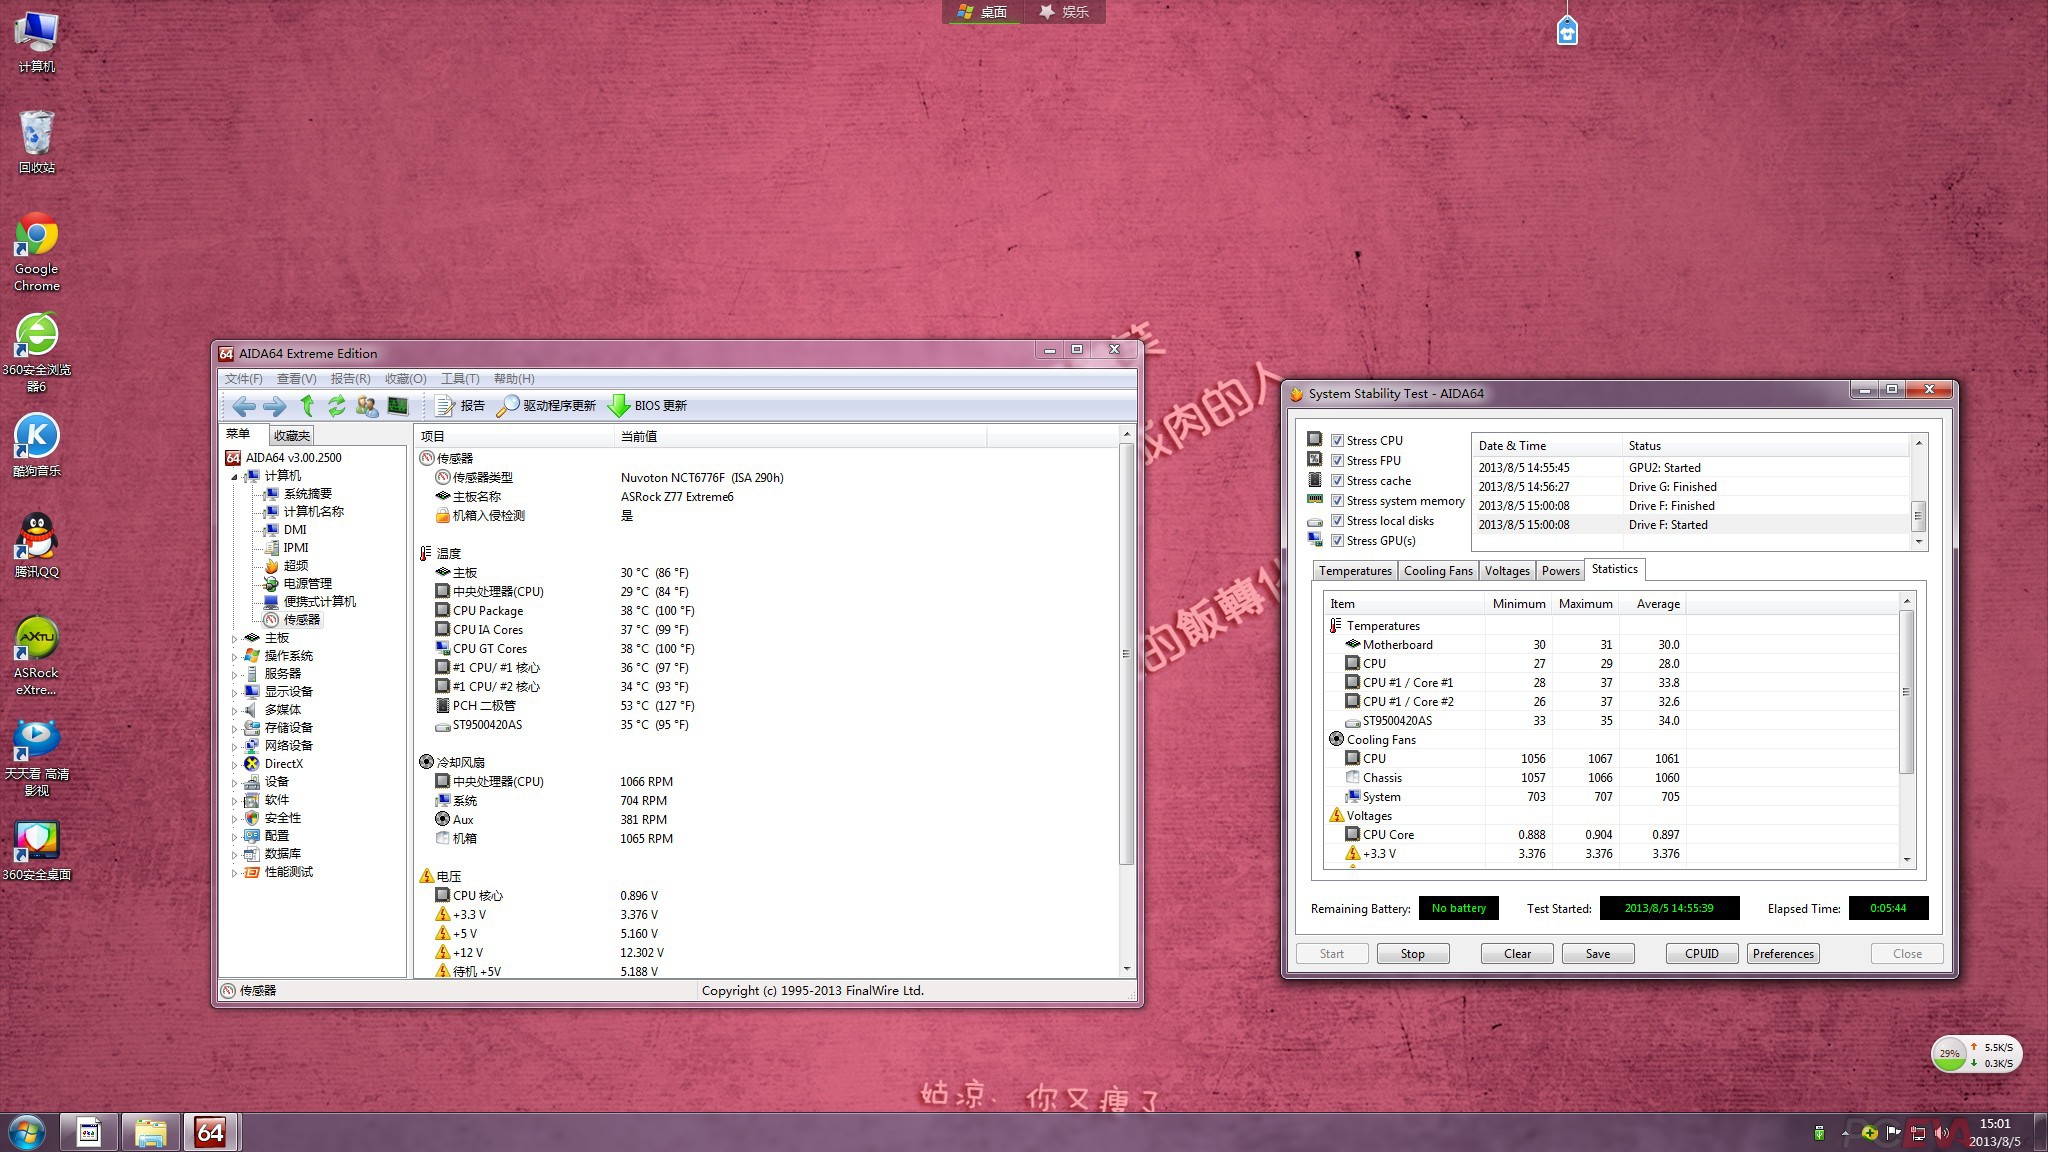Switch to the Powers tab
Image resolution: width=2048 pixels, height=1152 pixels.
1560,571
